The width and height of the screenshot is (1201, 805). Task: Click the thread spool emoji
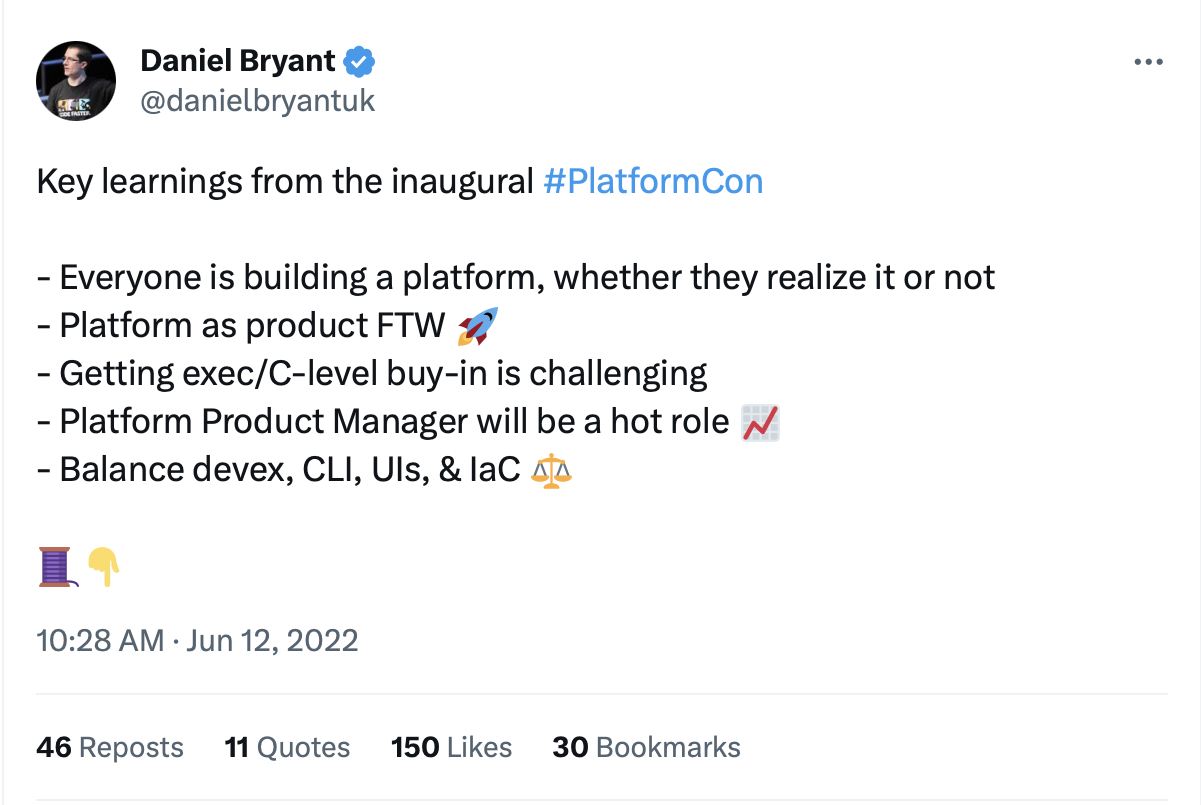click(55, 566)
